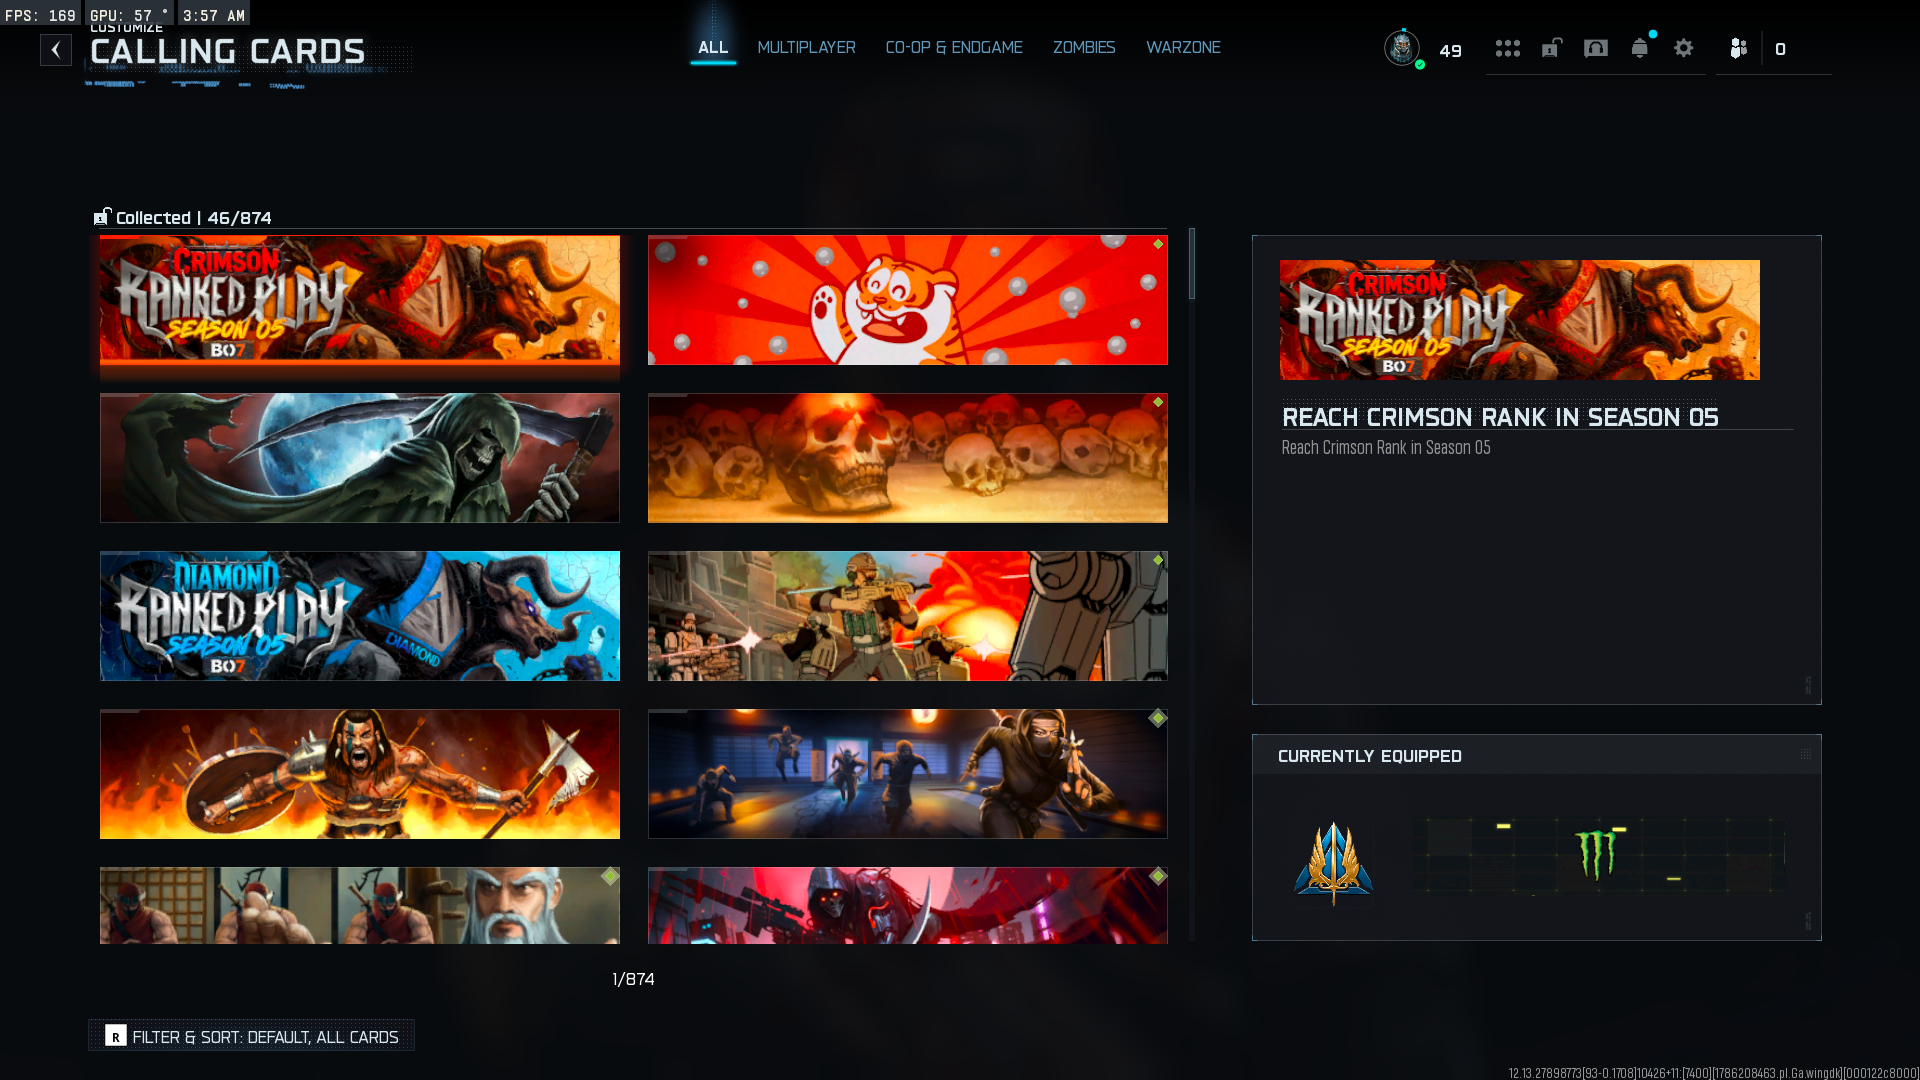Choose the red hooded sniper card
The image size is (1920, 1080).
click(908, 906)
